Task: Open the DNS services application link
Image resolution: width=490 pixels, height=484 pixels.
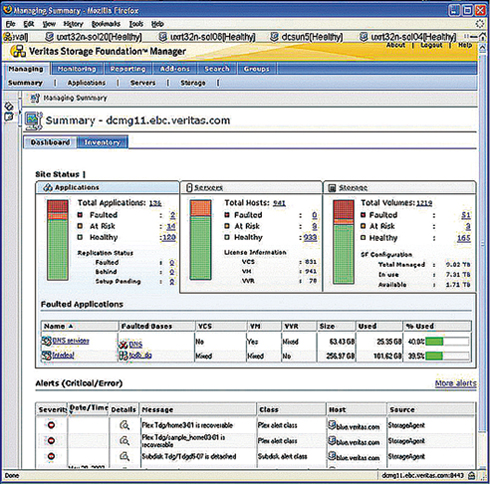Action: [x=71, y=341]
